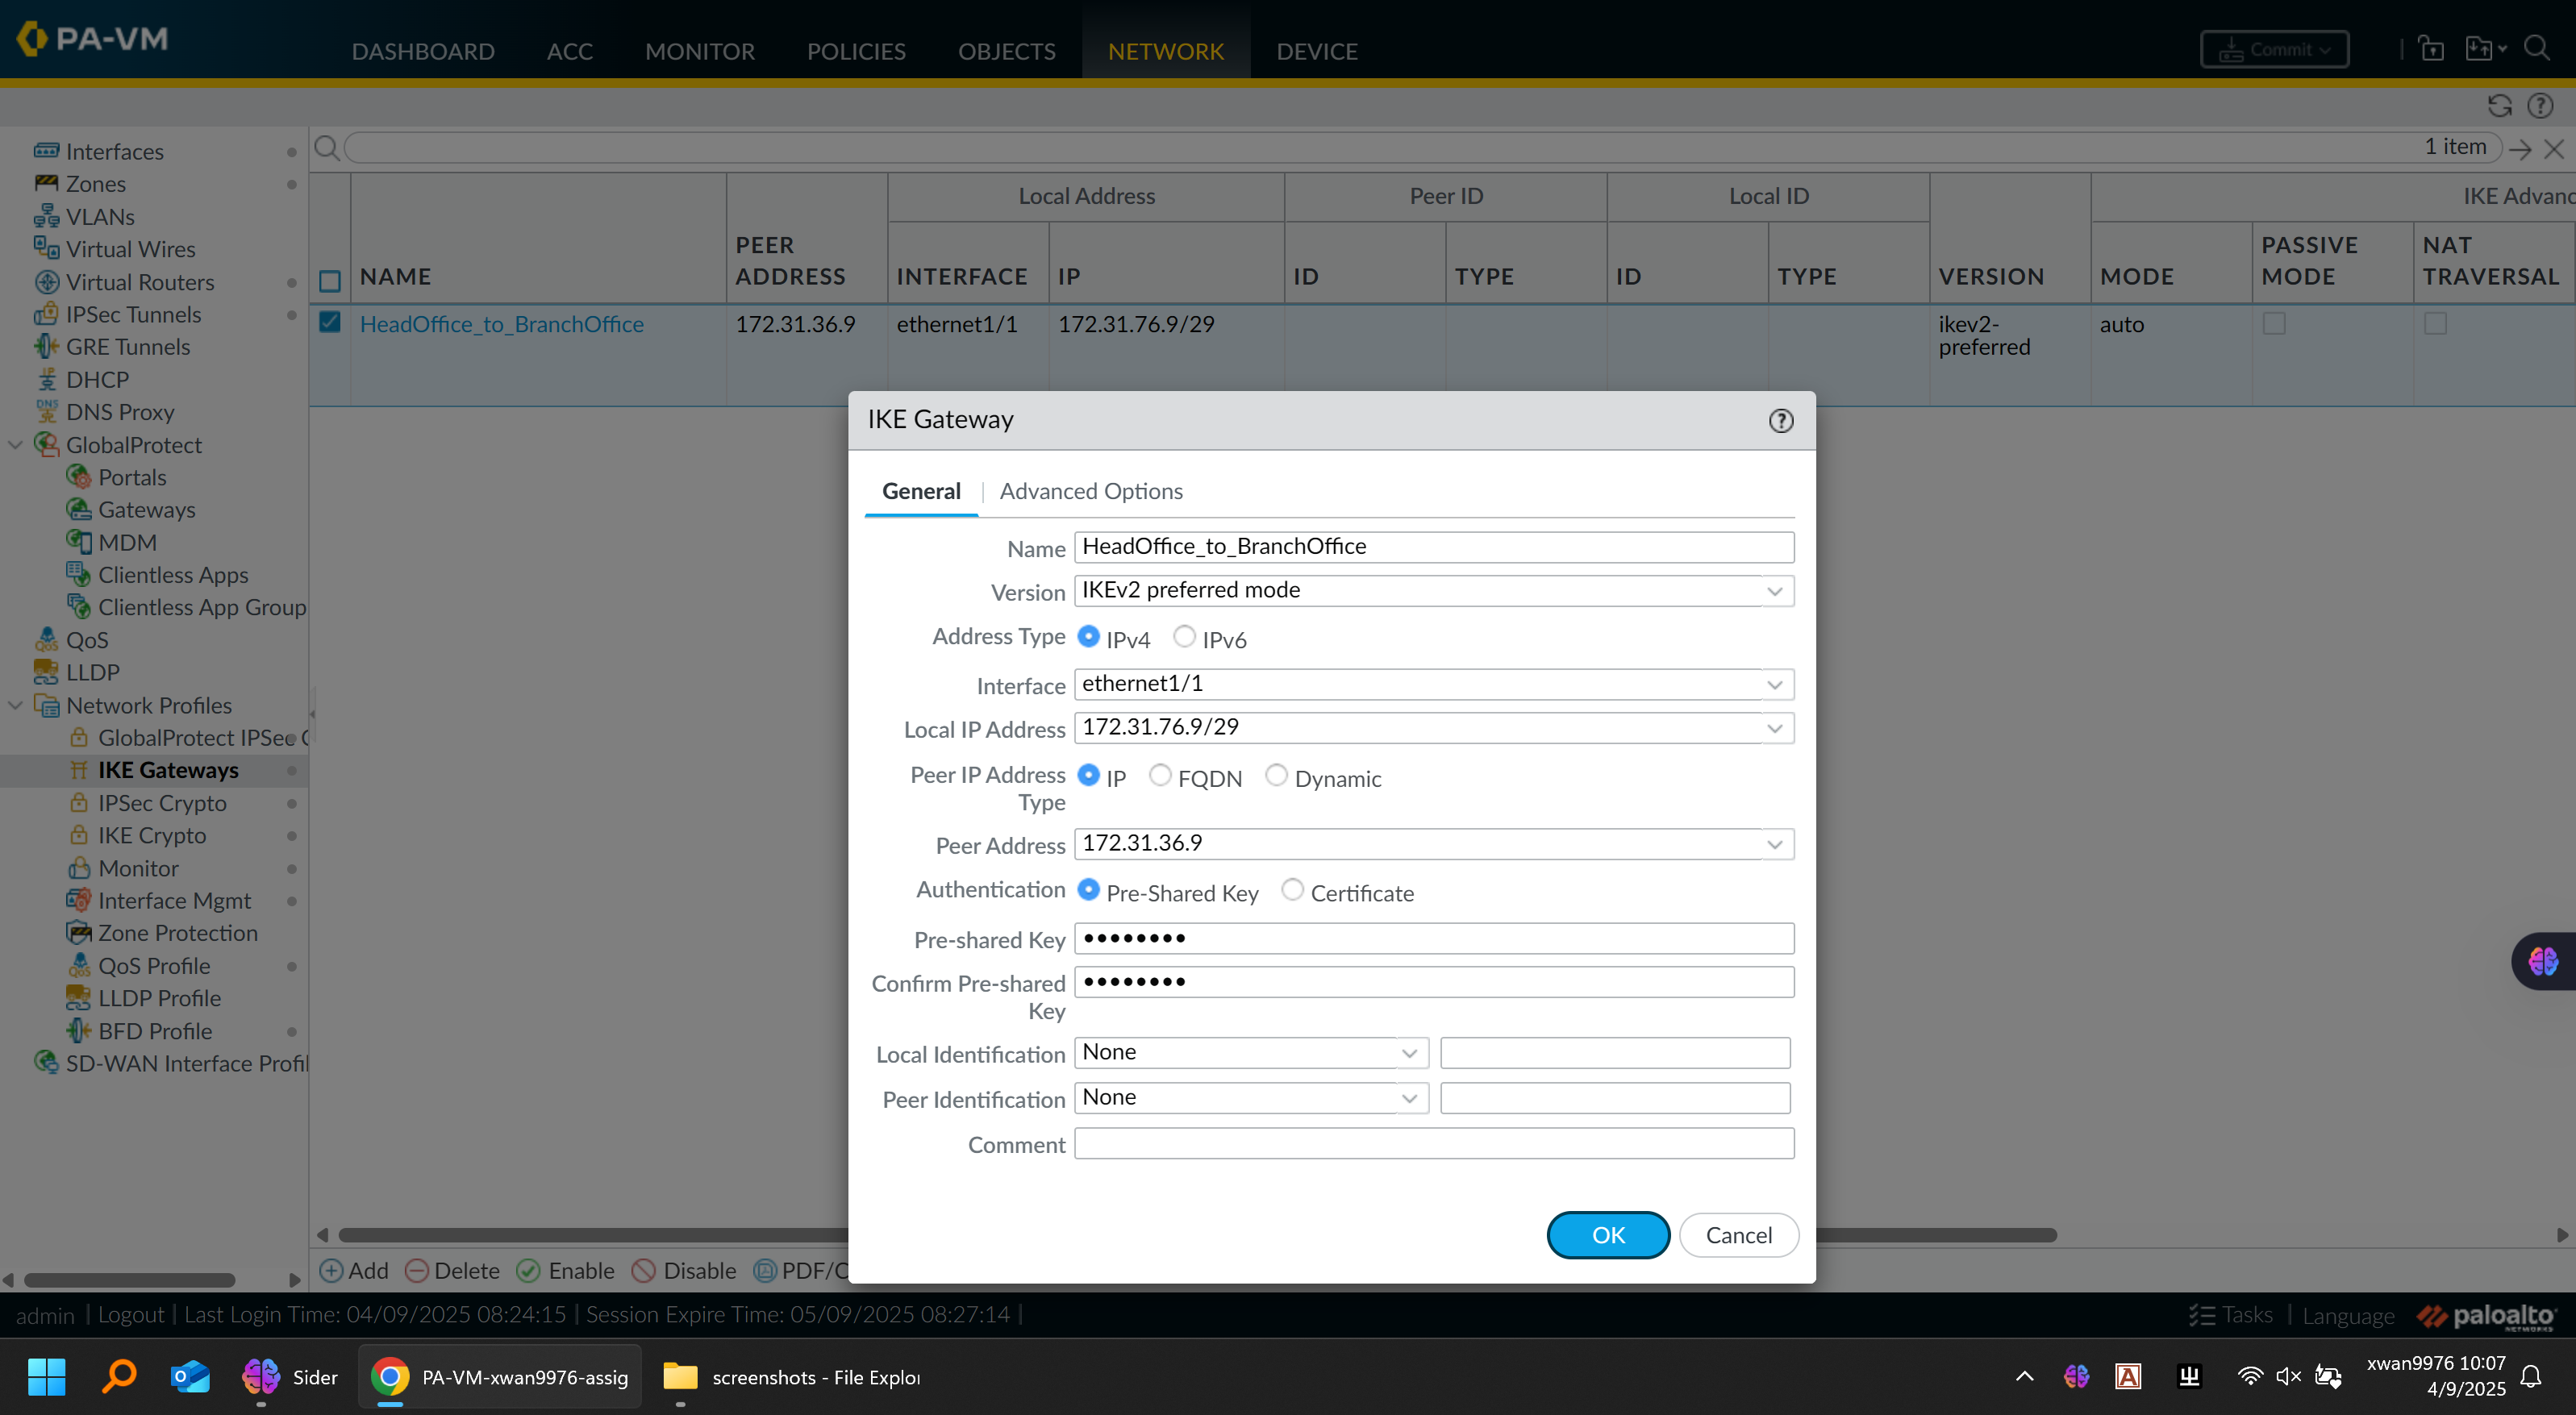The image size is (2576, 1415).
Task: Click the OK button
Action: point(1607,1235)
